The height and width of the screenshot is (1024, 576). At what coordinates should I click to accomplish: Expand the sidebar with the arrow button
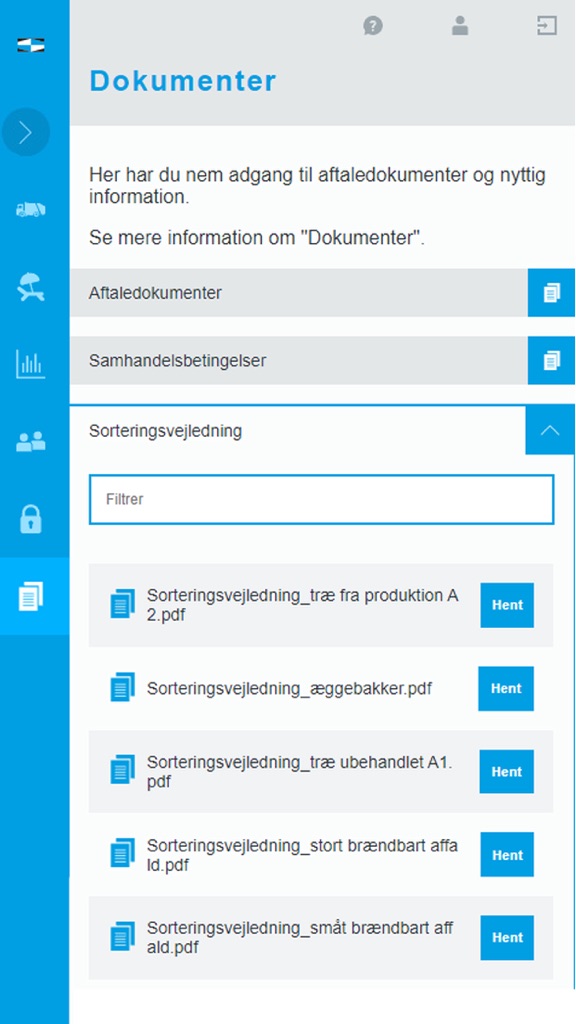click(25, 132)
